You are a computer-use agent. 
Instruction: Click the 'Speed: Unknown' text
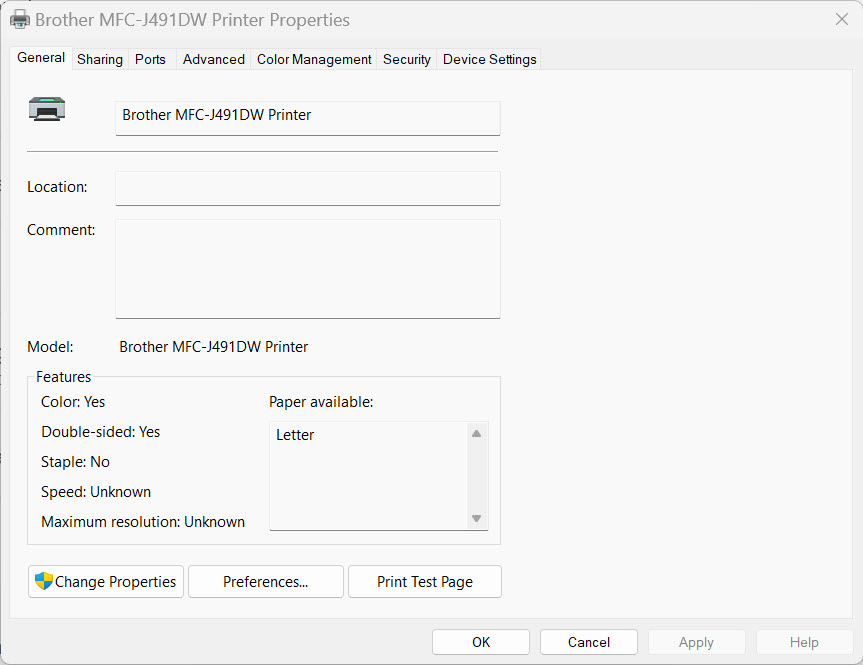point(96,492)
